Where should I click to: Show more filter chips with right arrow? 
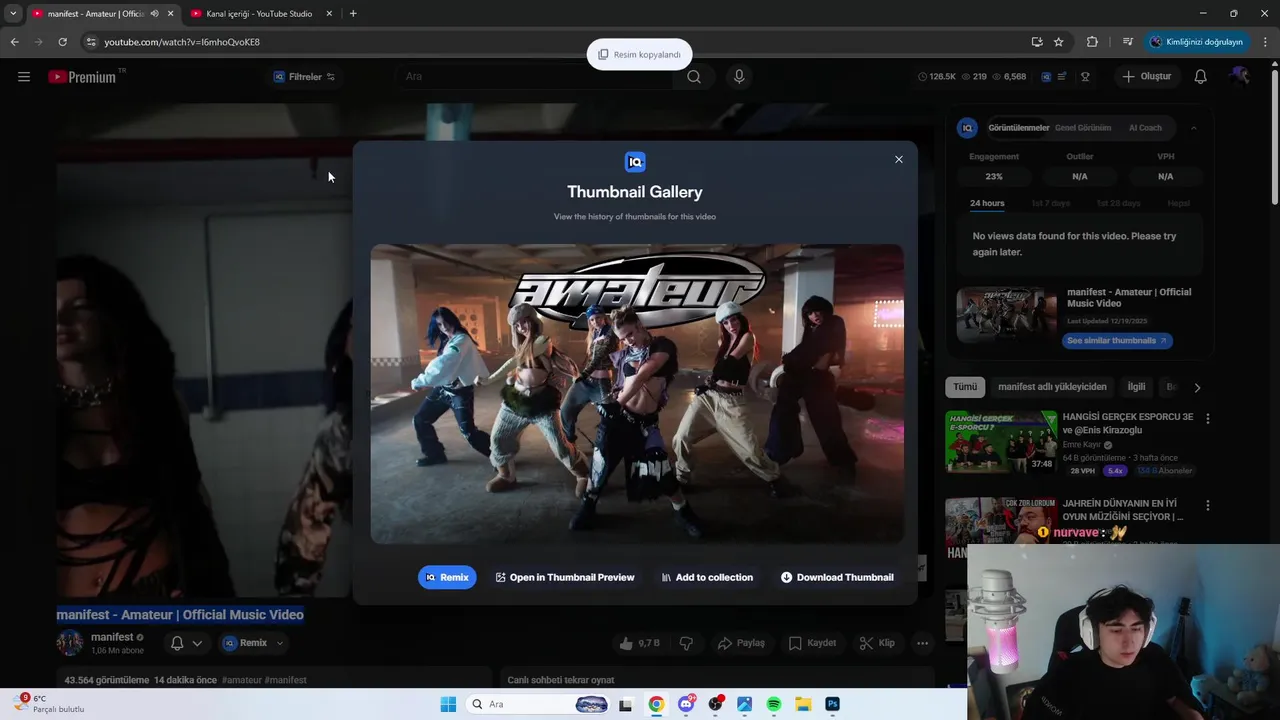coord(1197,387)
